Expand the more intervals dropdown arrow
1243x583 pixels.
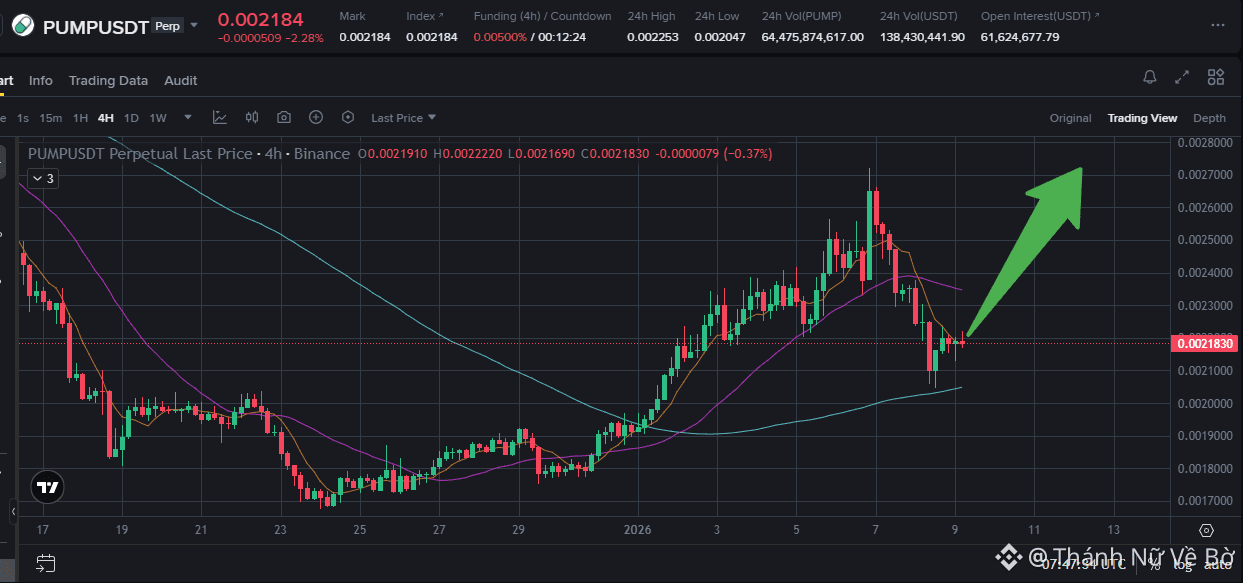(x=188, y=118)
